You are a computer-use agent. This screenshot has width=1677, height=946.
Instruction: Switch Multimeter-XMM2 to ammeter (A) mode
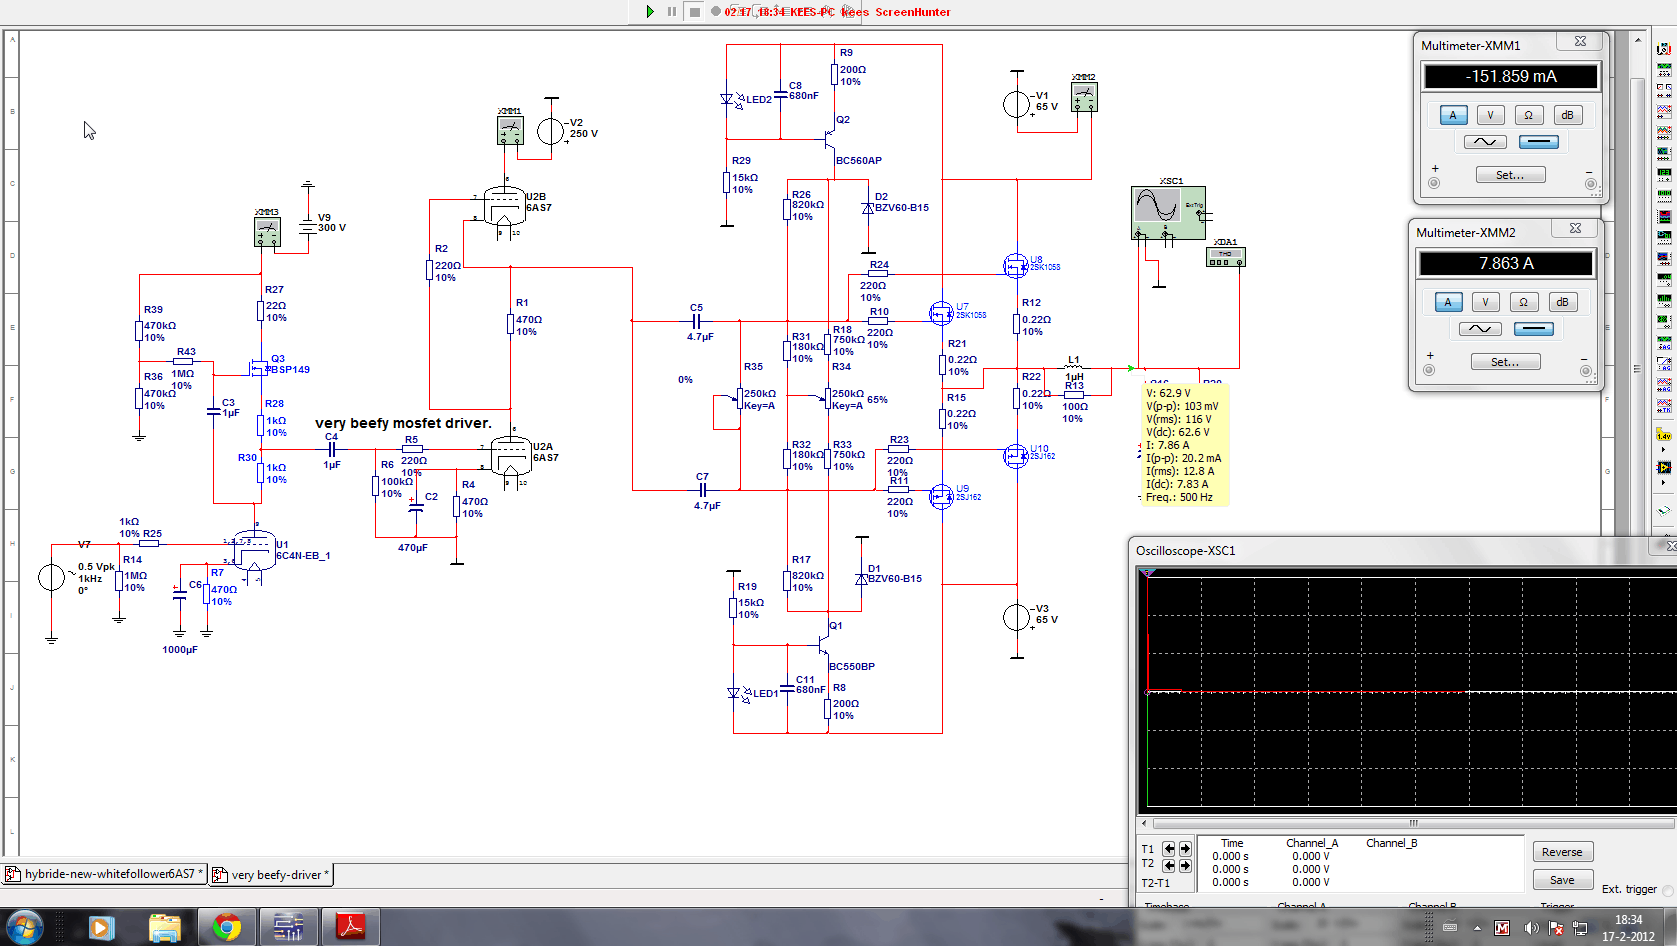tap(1448, 302)
